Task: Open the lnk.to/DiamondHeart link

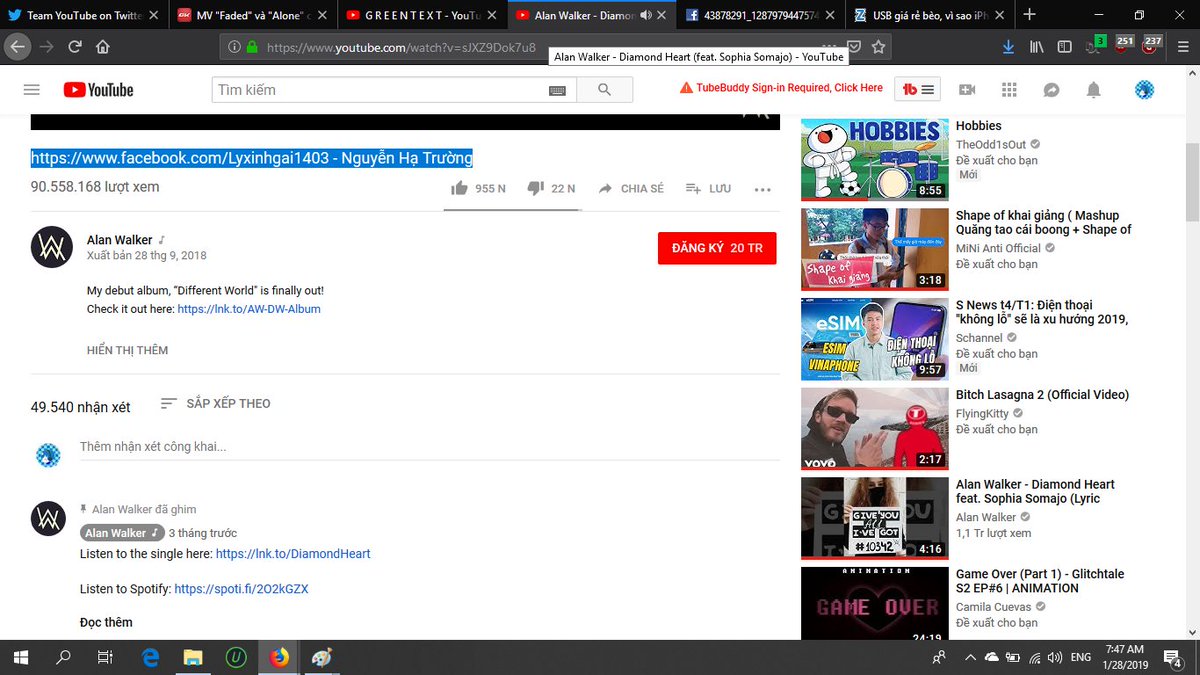Action: (293, 553)
